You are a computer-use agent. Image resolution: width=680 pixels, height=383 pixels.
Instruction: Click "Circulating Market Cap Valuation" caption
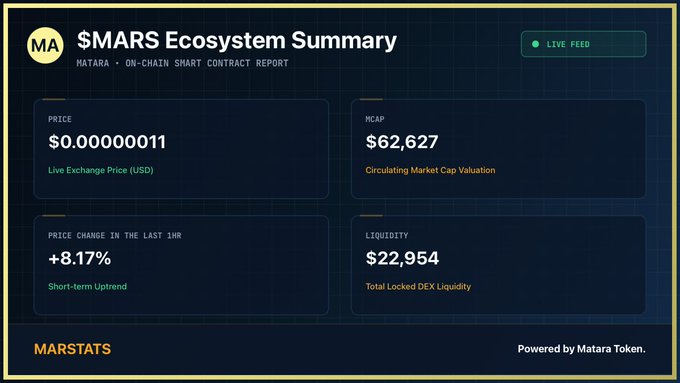430,170
